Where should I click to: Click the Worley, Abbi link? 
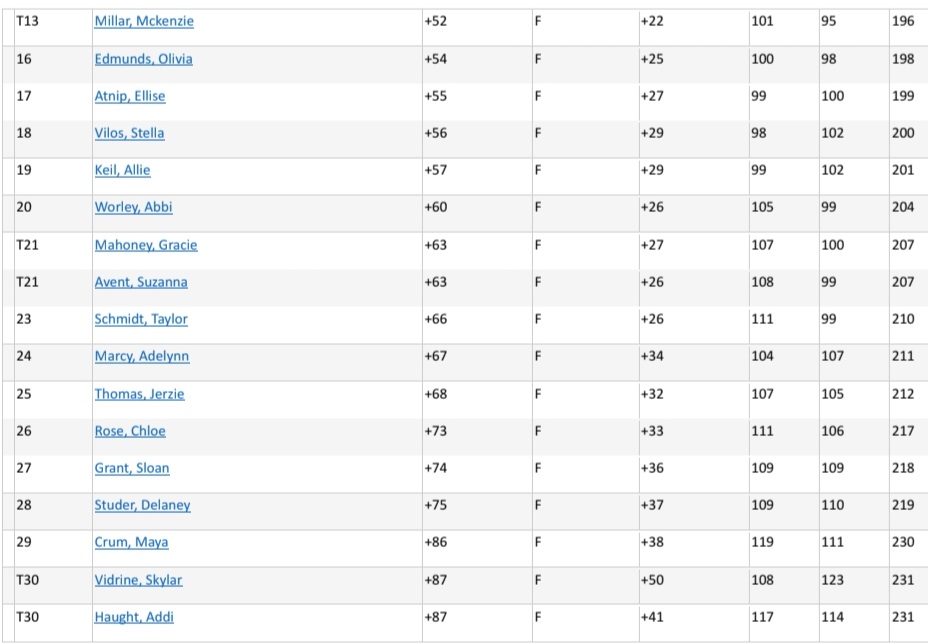tap(133, 207)
